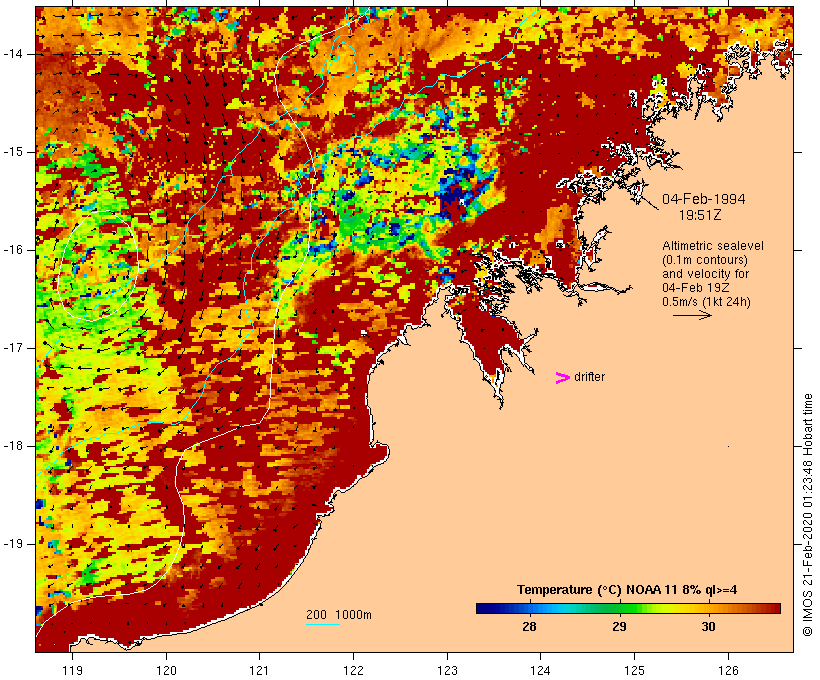This screenshot has width=820, height=680.
Task: Click the green 29 degree section of colorbar
Action: [x=620, y=608]
